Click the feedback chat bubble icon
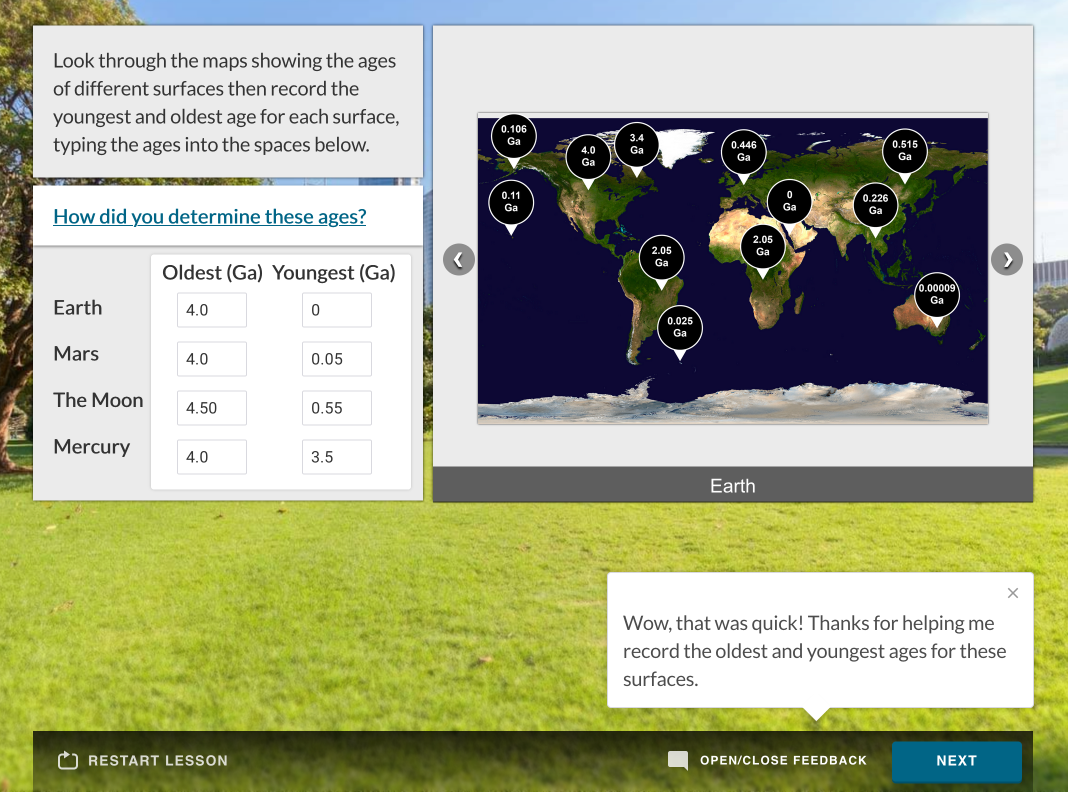 678,760
